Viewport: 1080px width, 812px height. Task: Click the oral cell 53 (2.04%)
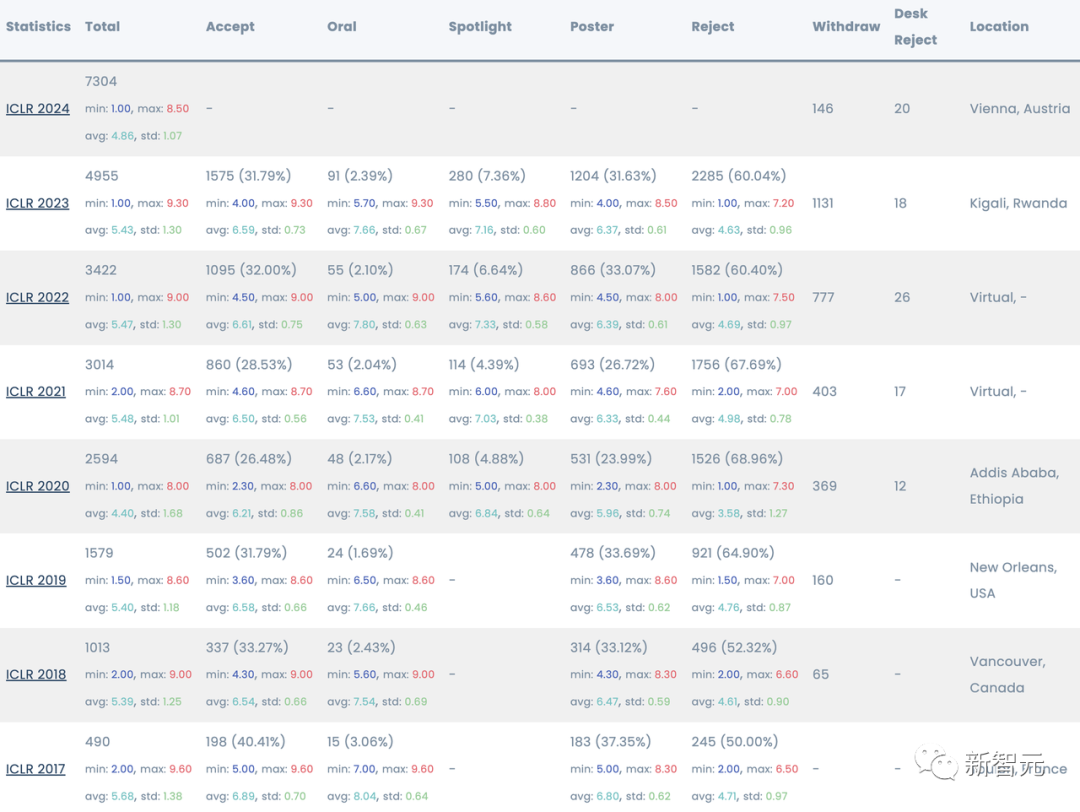pyautogui.click(x=362, y=364)
